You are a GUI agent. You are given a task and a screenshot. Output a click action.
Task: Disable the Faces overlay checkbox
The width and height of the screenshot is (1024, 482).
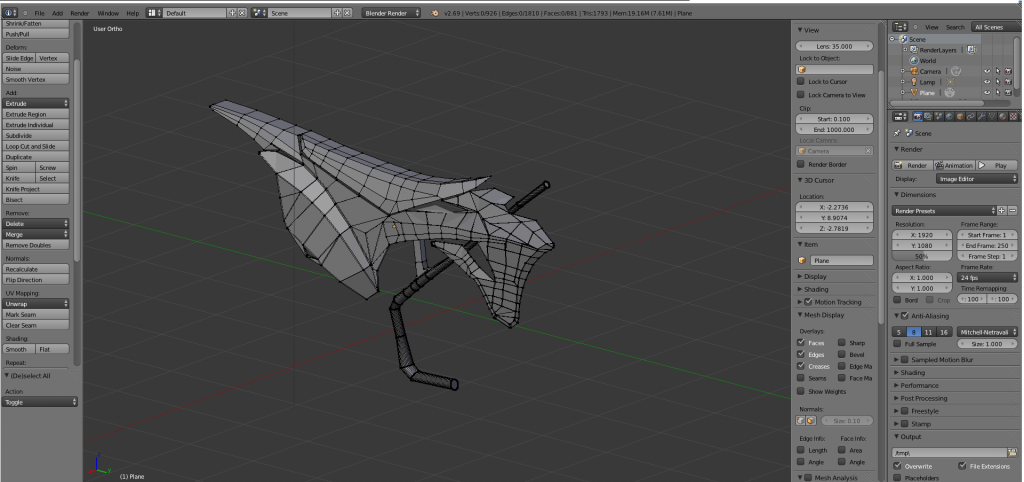pos(801,342)
